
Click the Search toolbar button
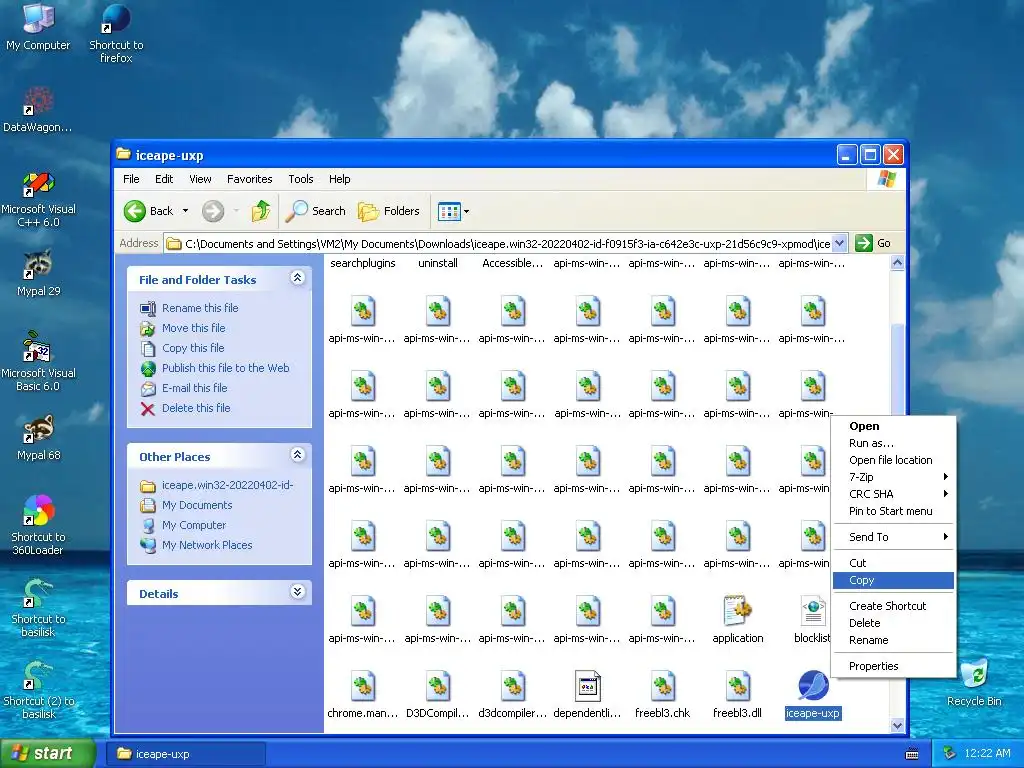click(x=316, y=211)
